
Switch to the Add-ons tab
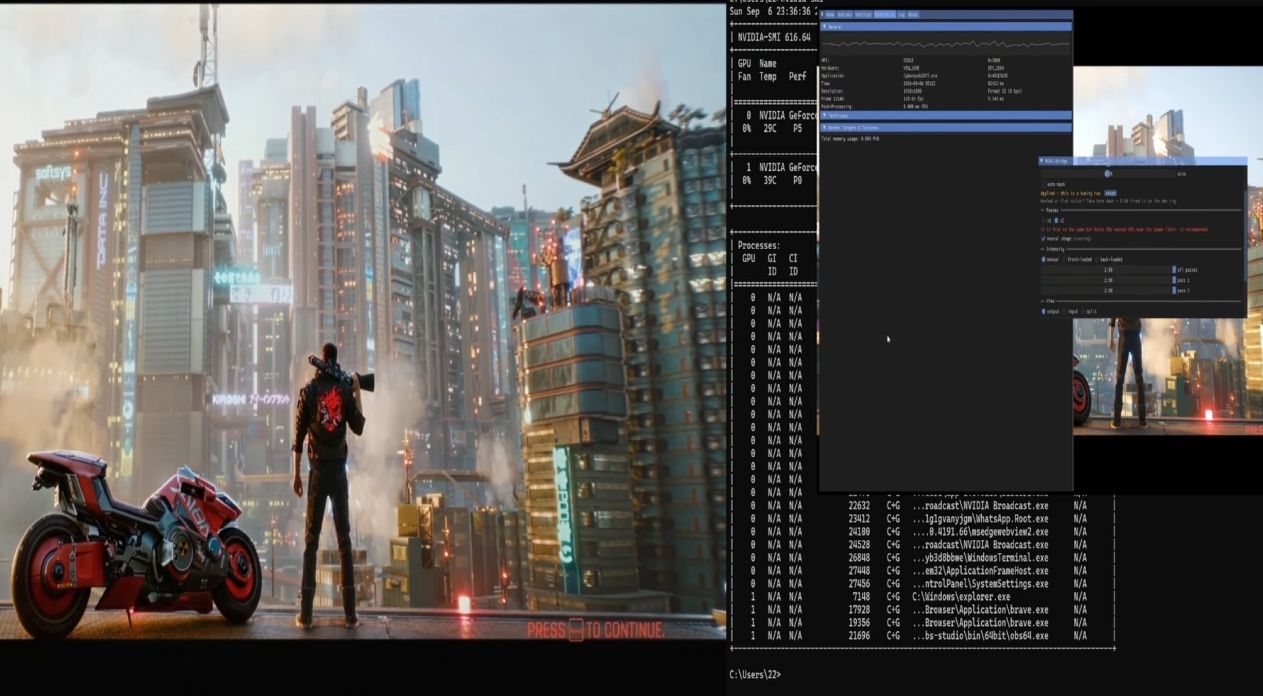[x=845, y=15]
